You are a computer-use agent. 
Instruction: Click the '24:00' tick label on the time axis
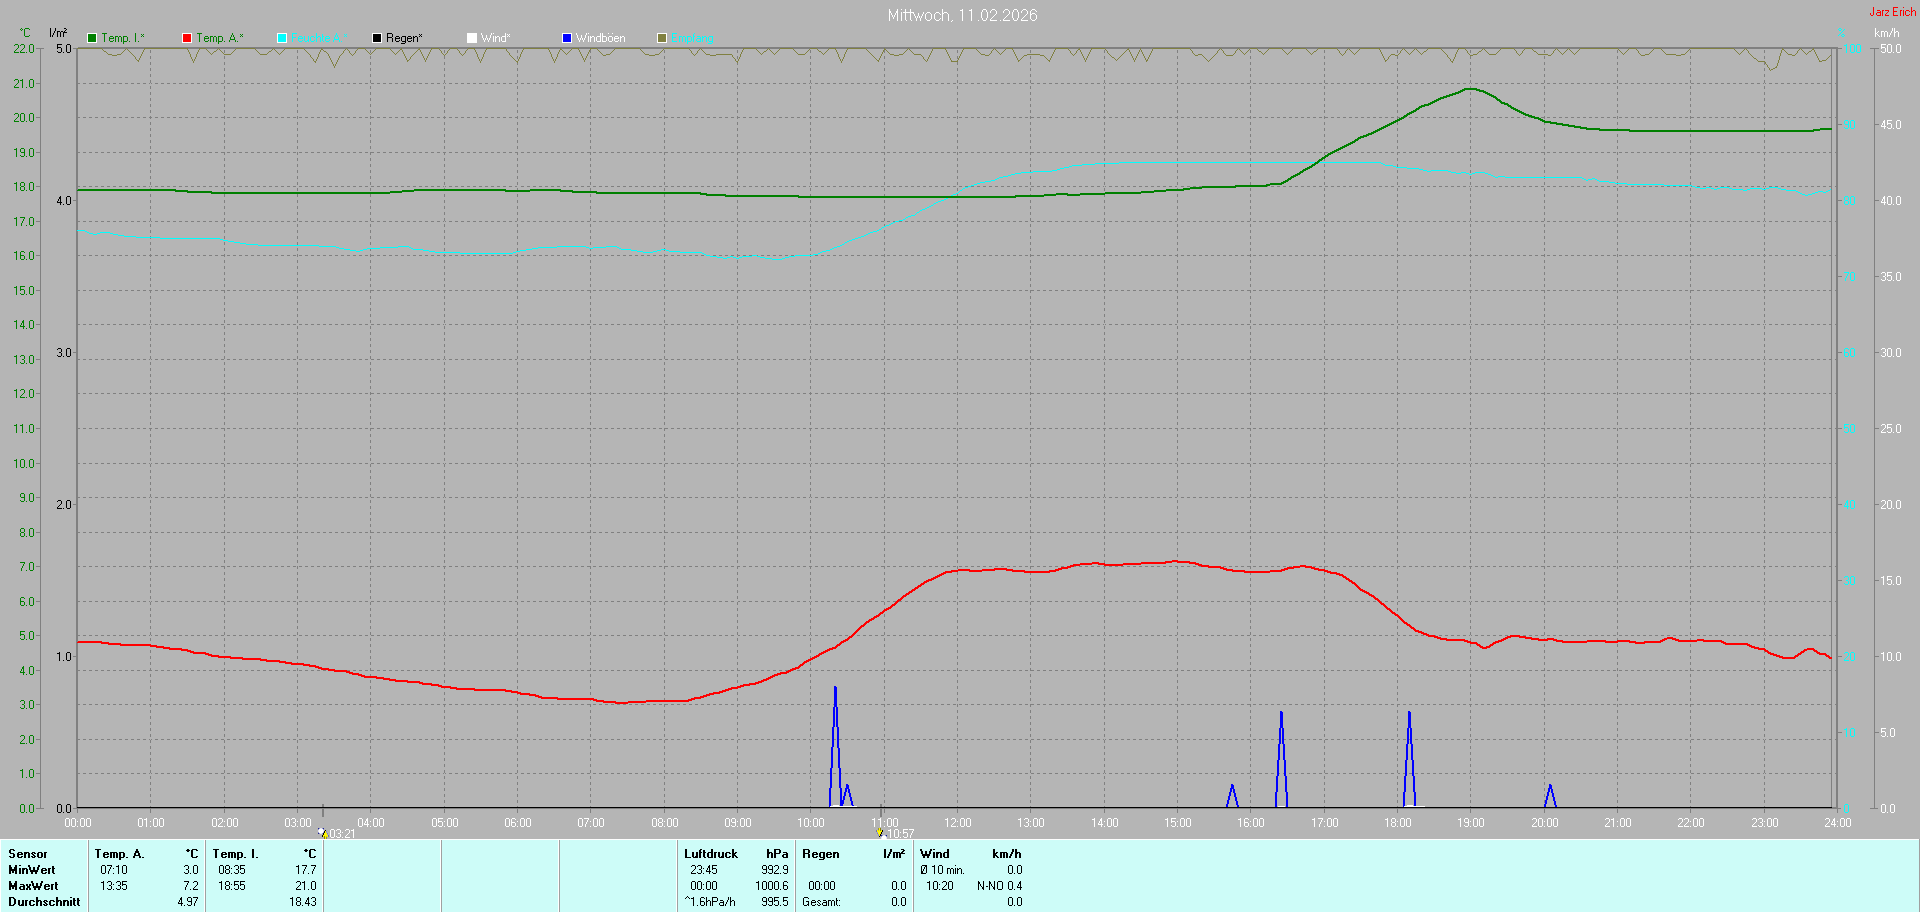(x=1838, y=823)
